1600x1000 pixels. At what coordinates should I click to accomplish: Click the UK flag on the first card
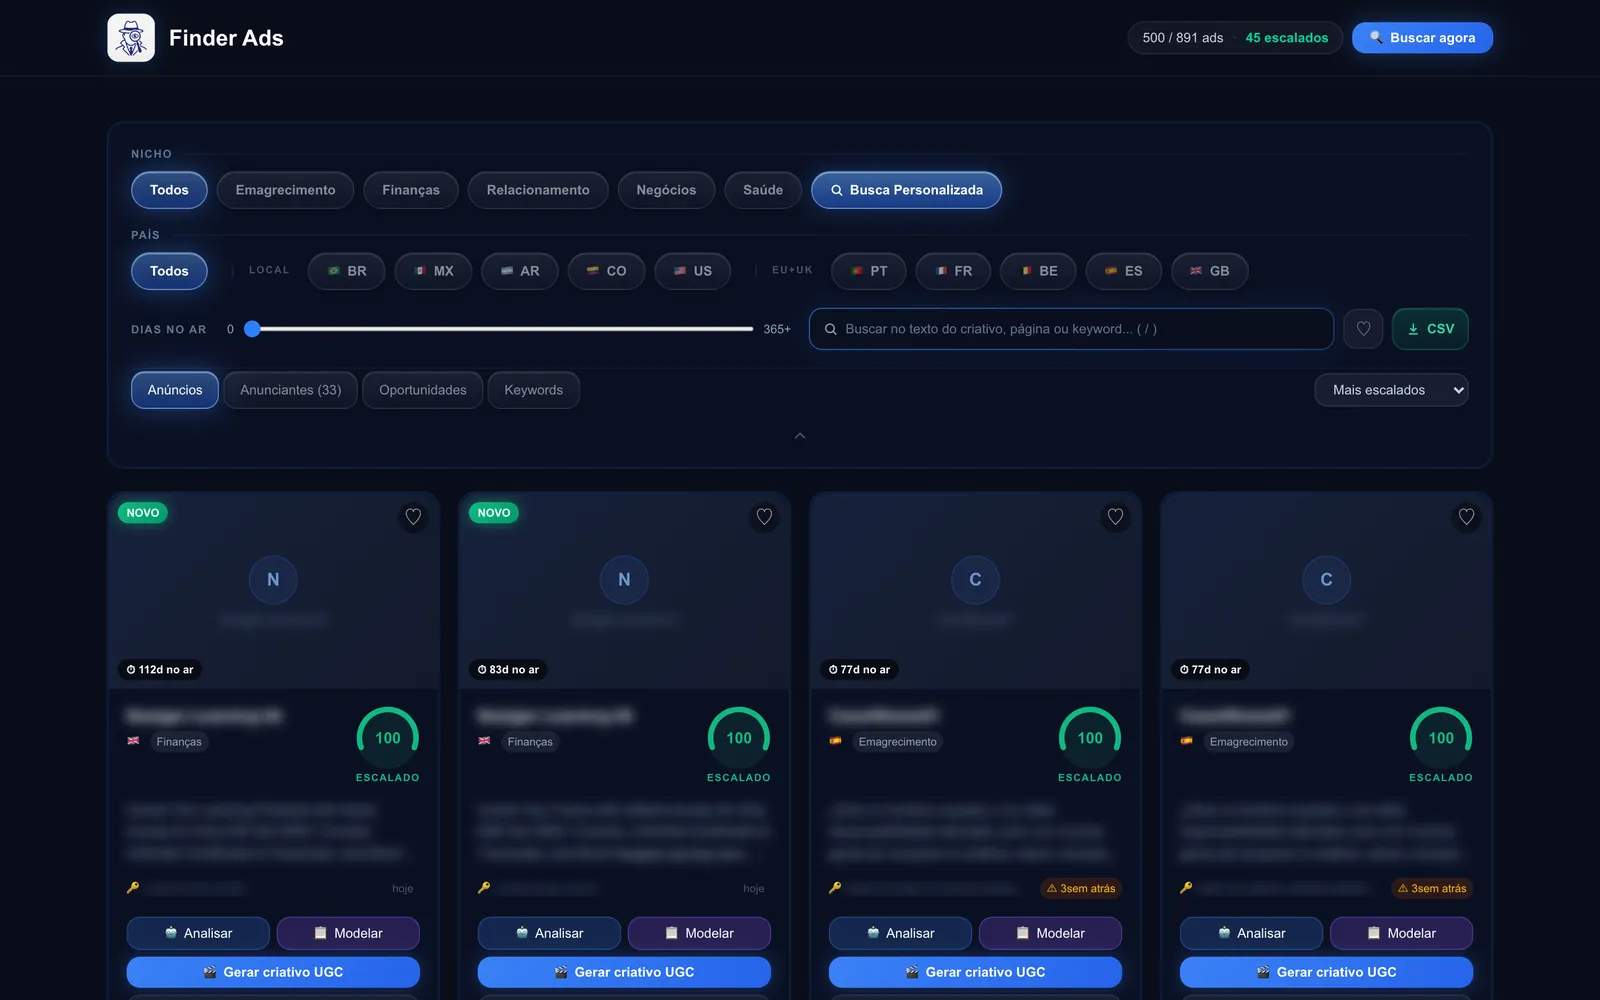pos(133,741)
